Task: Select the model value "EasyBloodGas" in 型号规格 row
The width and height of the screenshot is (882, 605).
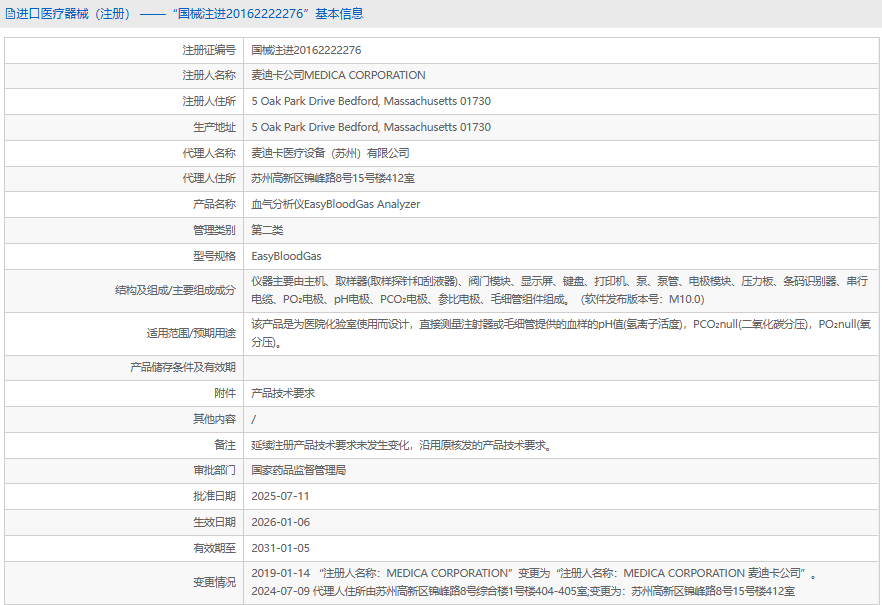Action: pos(286,256)
